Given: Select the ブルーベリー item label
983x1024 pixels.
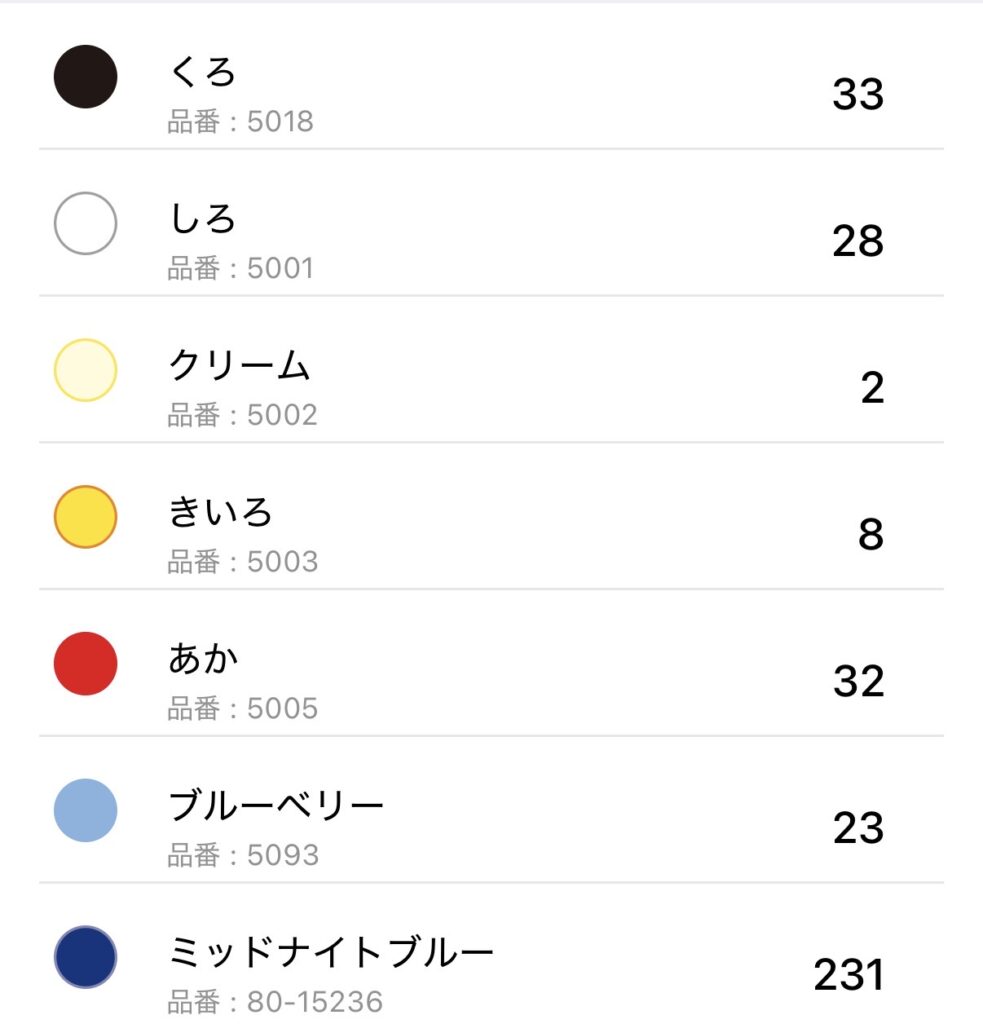Looking at the screenshot, I should pos(277,806).
